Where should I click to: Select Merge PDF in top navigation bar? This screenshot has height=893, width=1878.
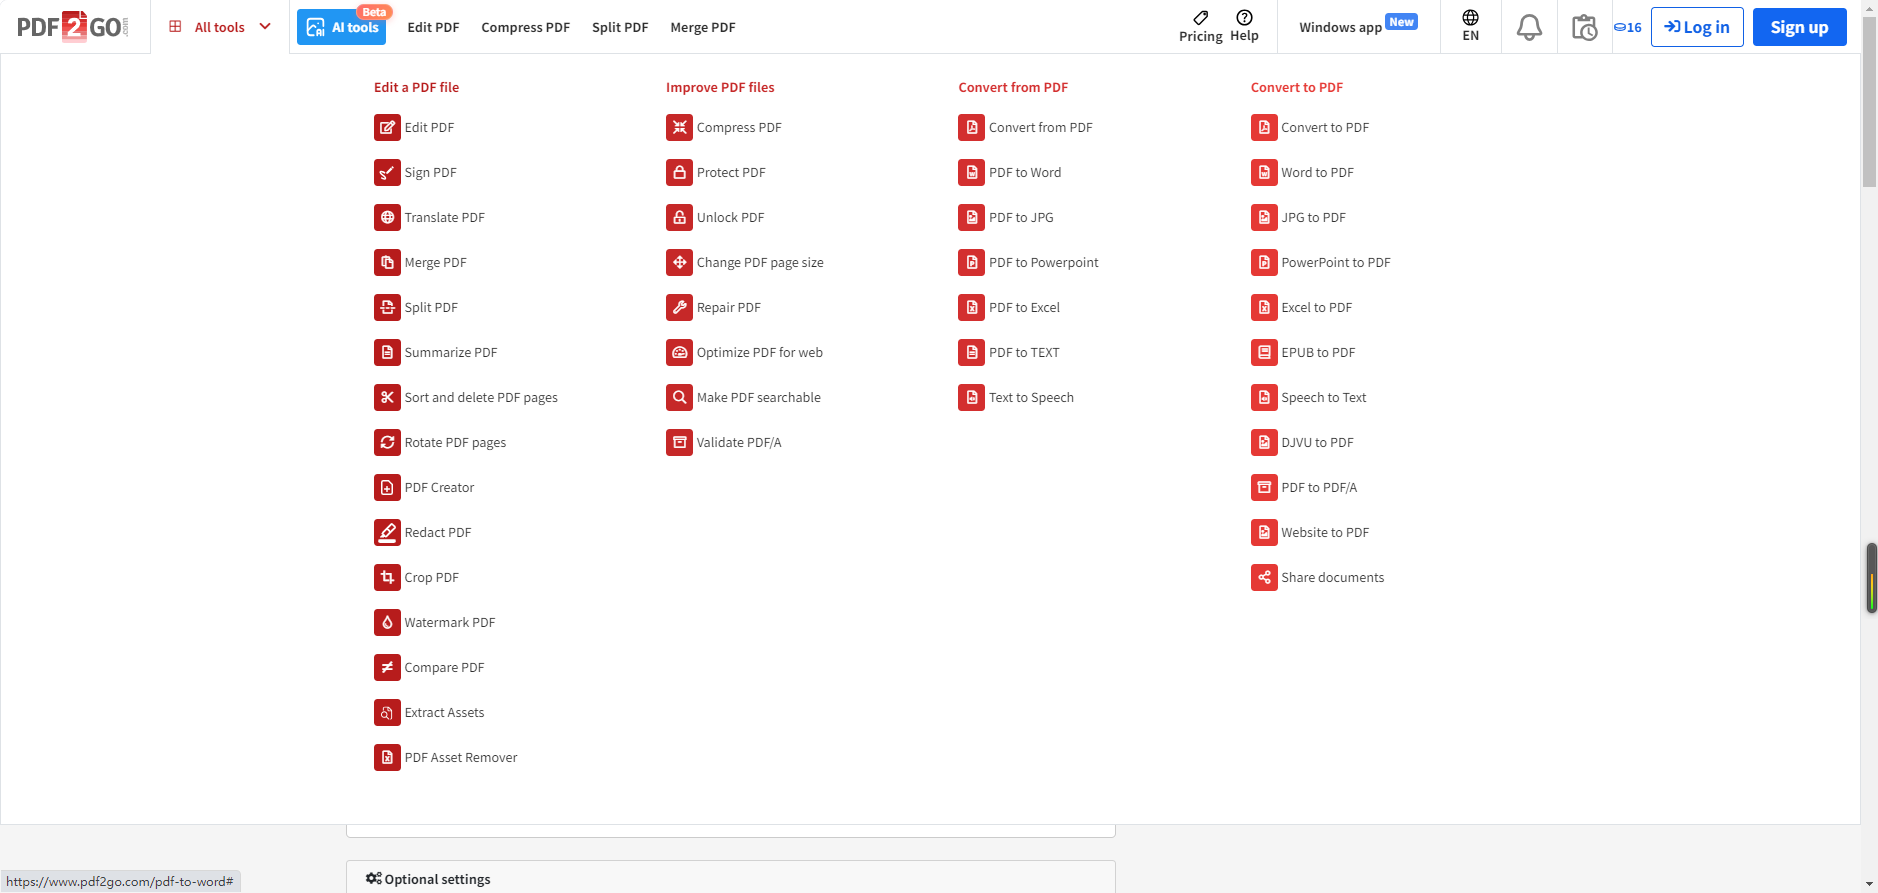702,28
